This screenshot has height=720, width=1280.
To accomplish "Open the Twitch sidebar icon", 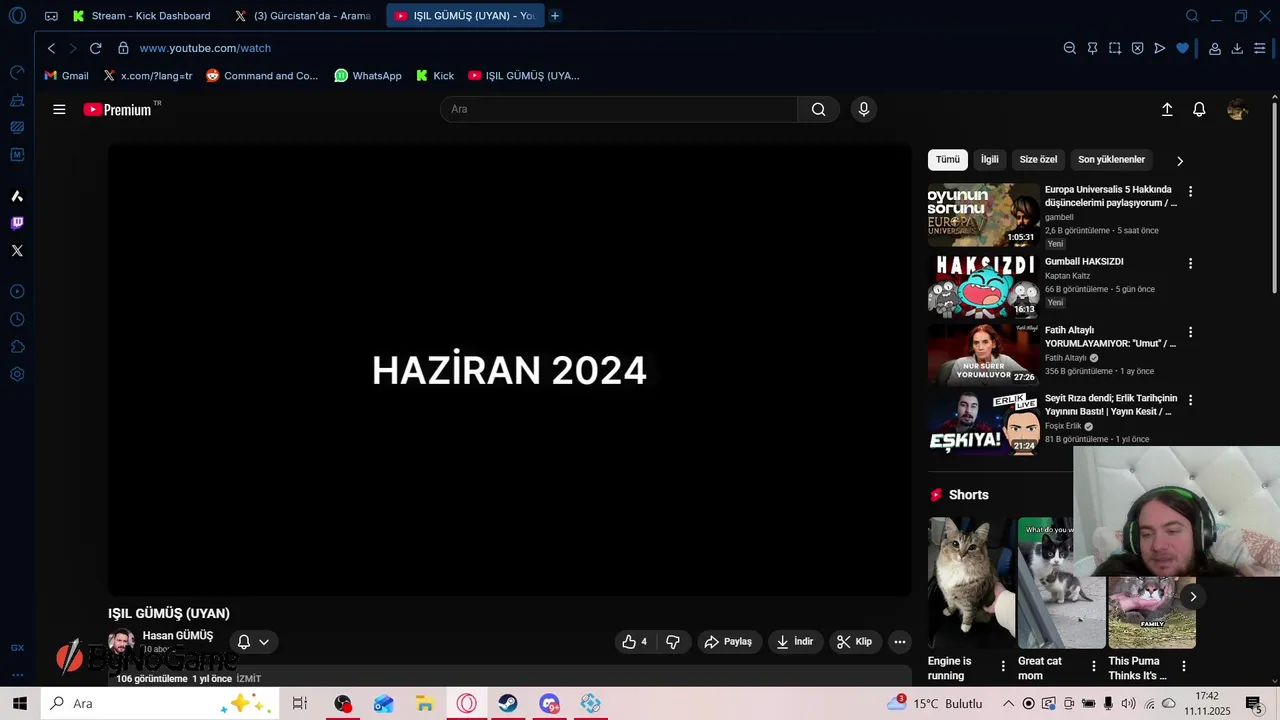I will [17, 223].
